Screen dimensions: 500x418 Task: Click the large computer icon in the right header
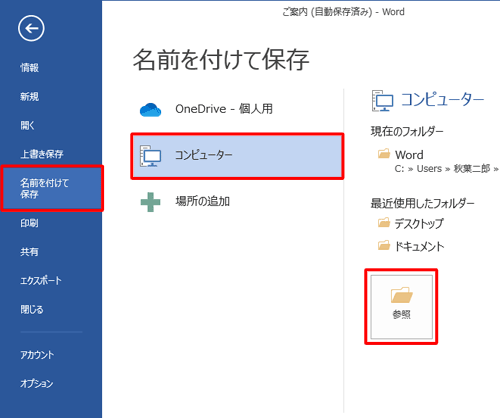(x=383, y=100)
